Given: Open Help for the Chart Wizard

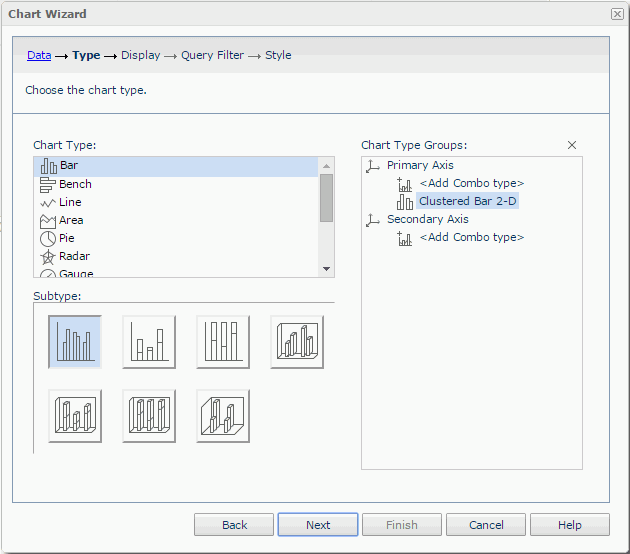Looking at the screenshot, I should (x=570, y=525).
